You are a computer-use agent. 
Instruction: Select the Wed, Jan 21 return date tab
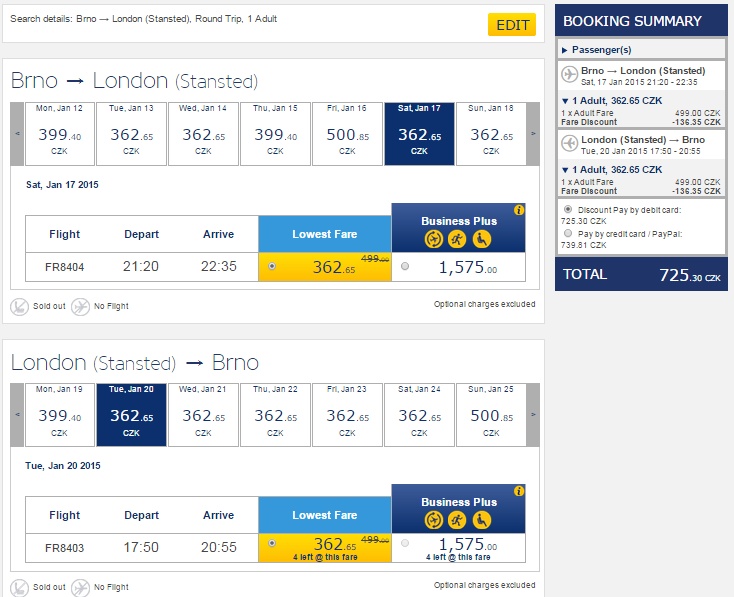click(x=203, y=415)
